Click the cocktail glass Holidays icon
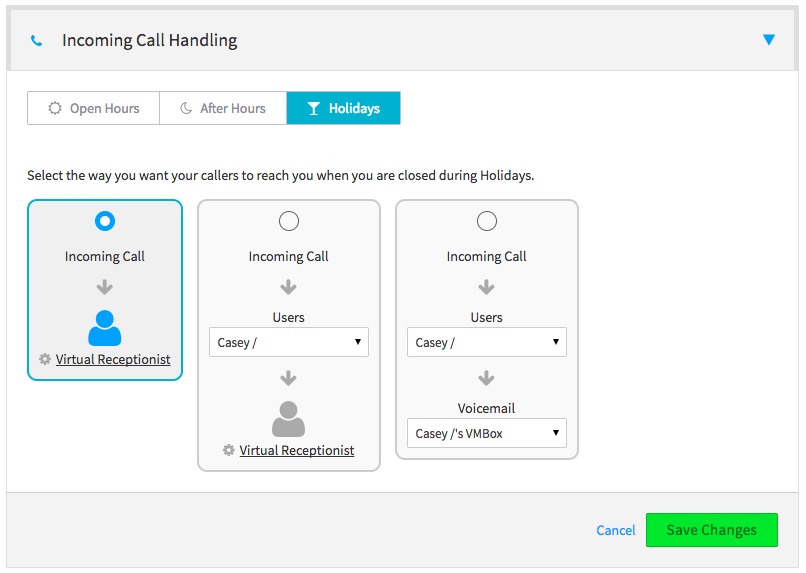 tap(314, 108)
